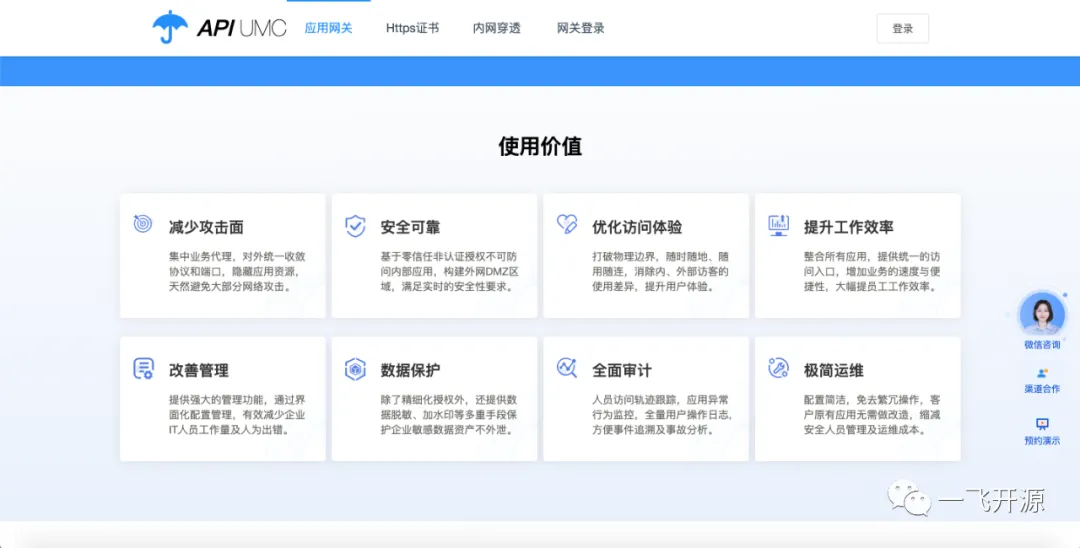Click the 数据保护 hexagon icon

[355, 368]
